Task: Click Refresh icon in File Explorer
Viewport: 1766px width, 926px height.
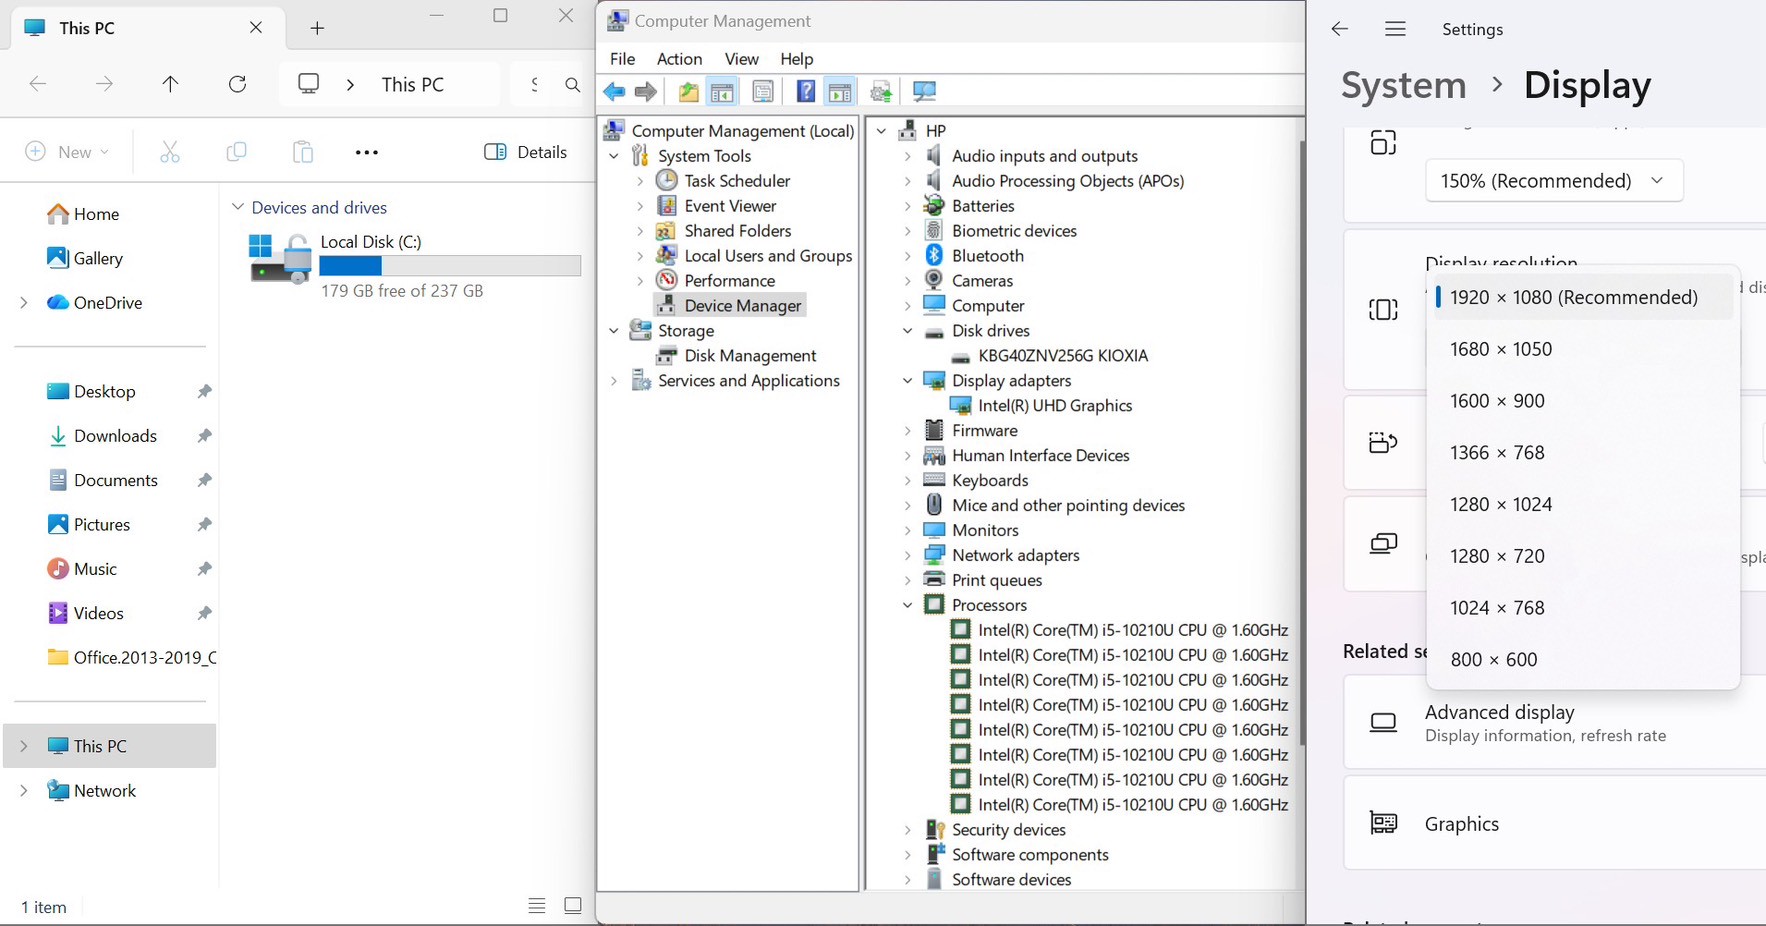Action: coord(237,84)
